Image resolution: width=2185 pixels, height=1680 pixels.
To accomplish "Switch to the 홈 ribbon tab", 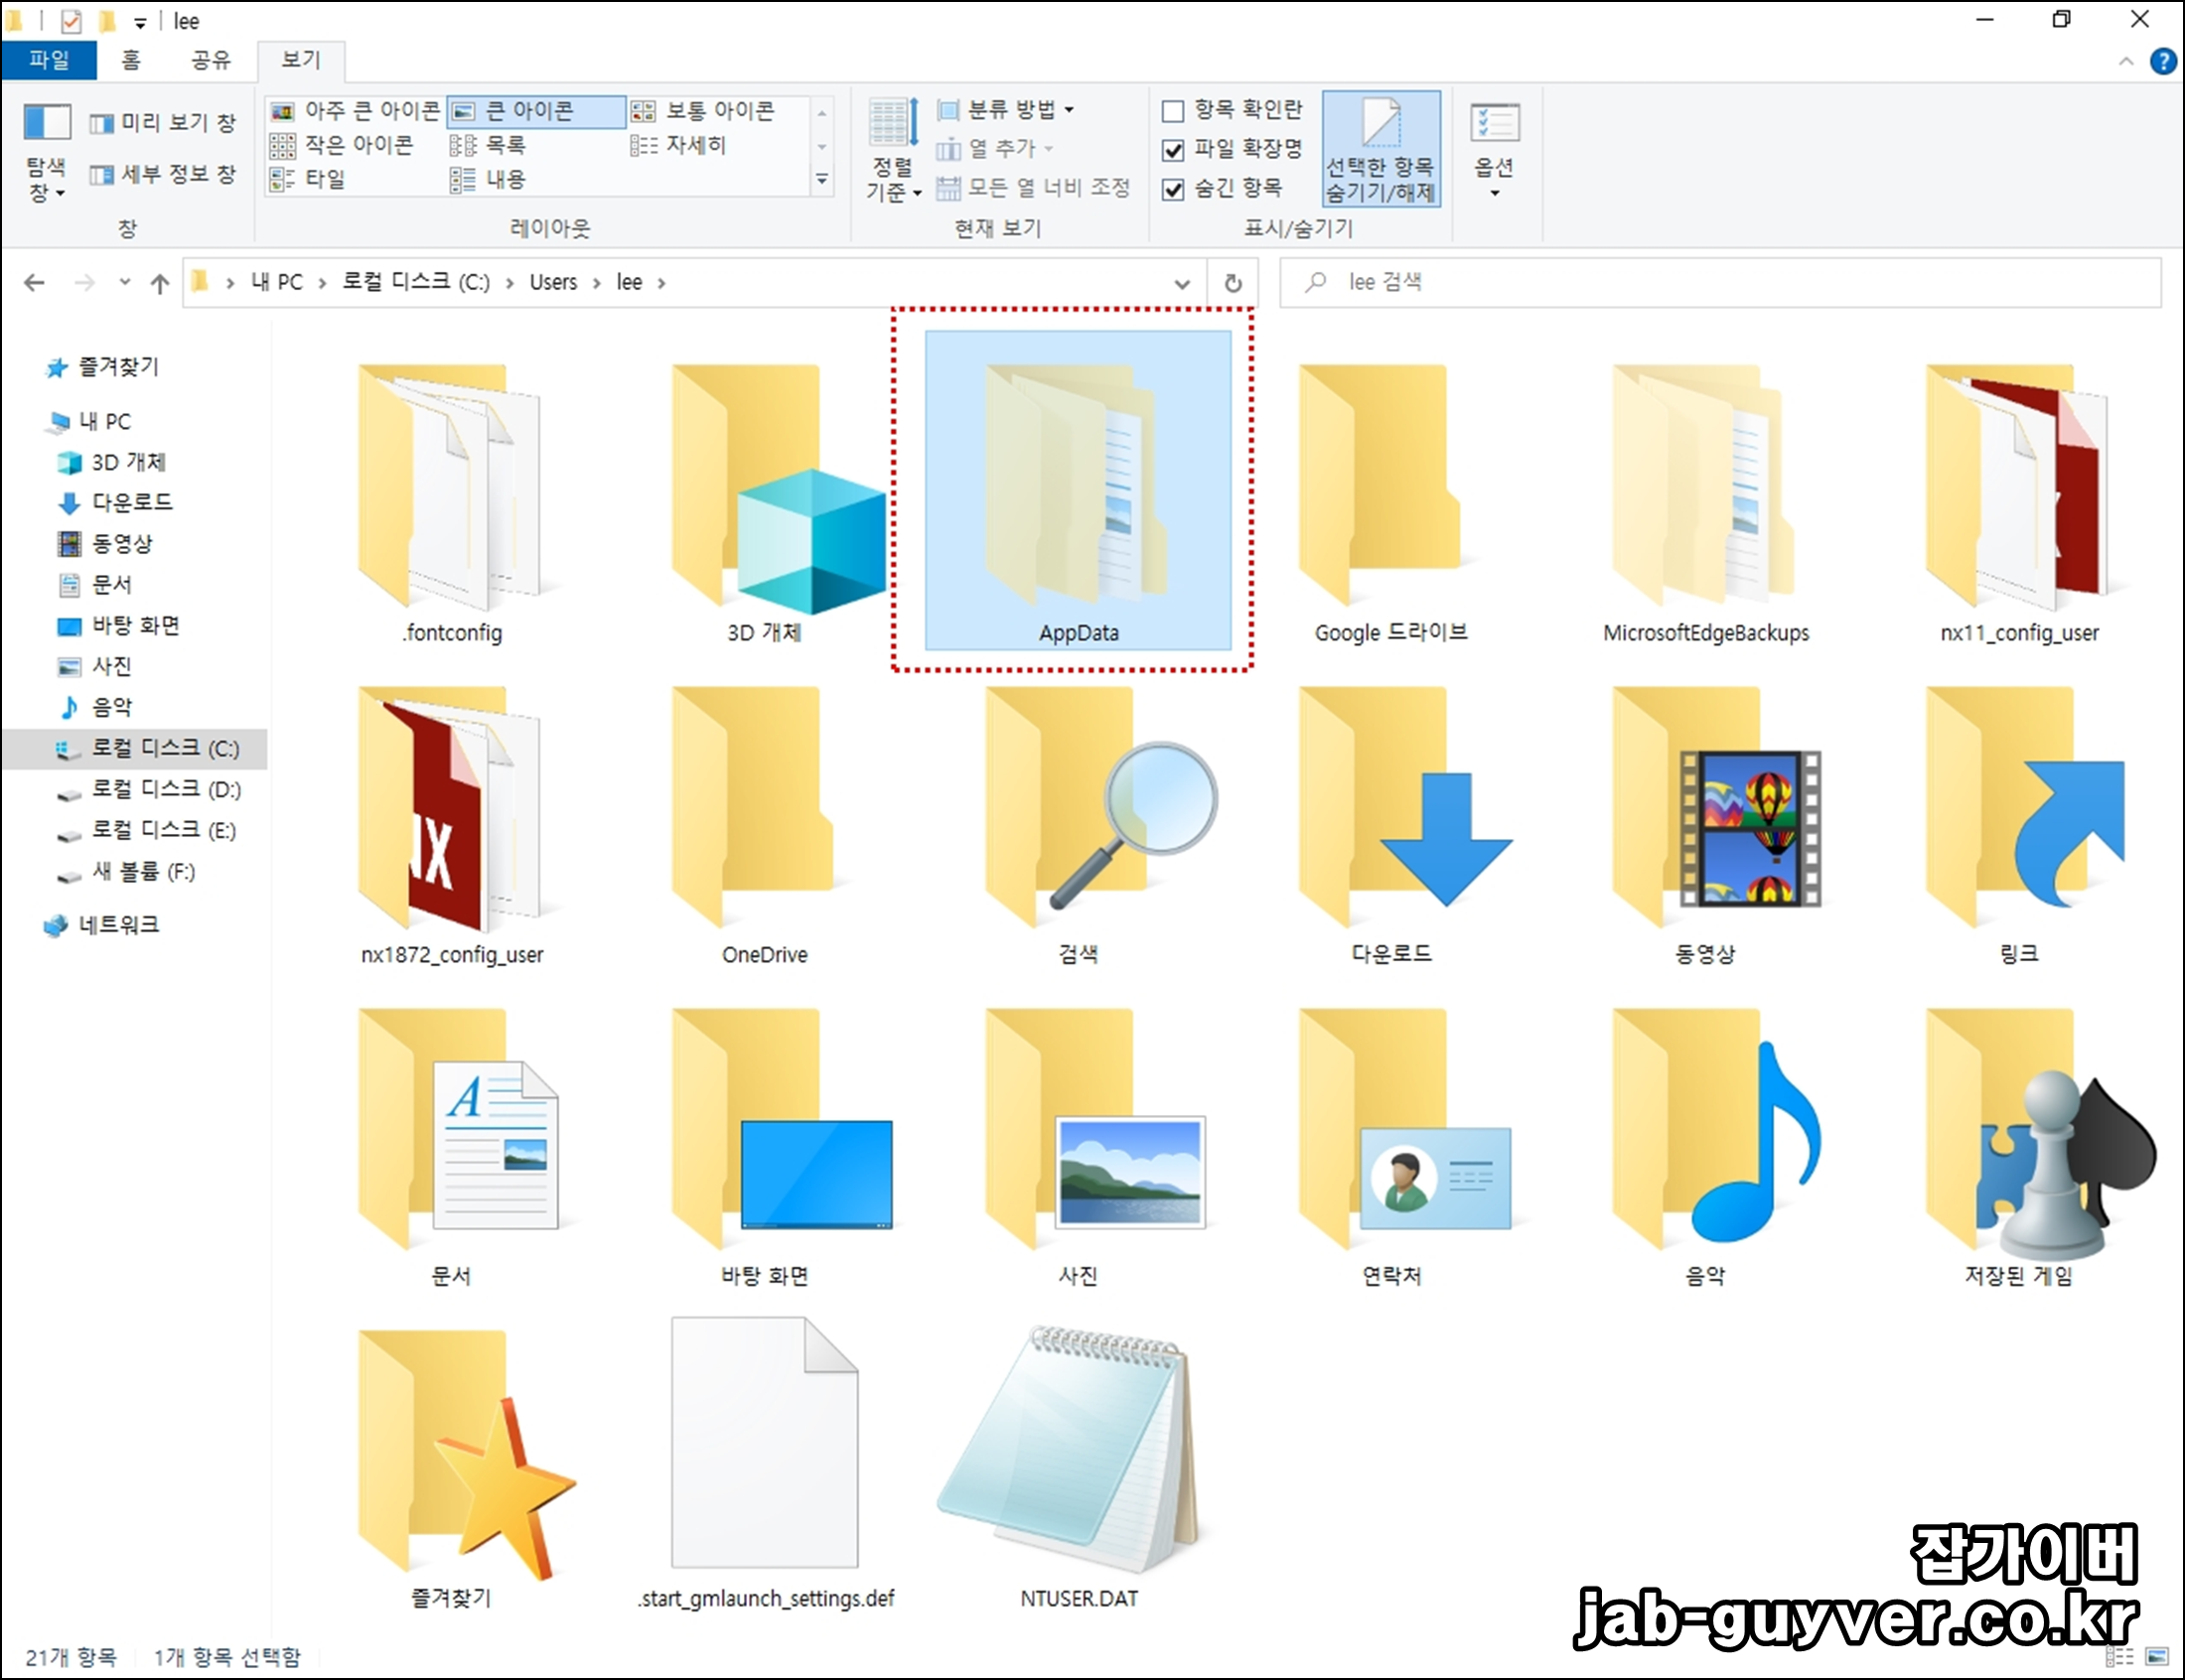I will (131, 60).
